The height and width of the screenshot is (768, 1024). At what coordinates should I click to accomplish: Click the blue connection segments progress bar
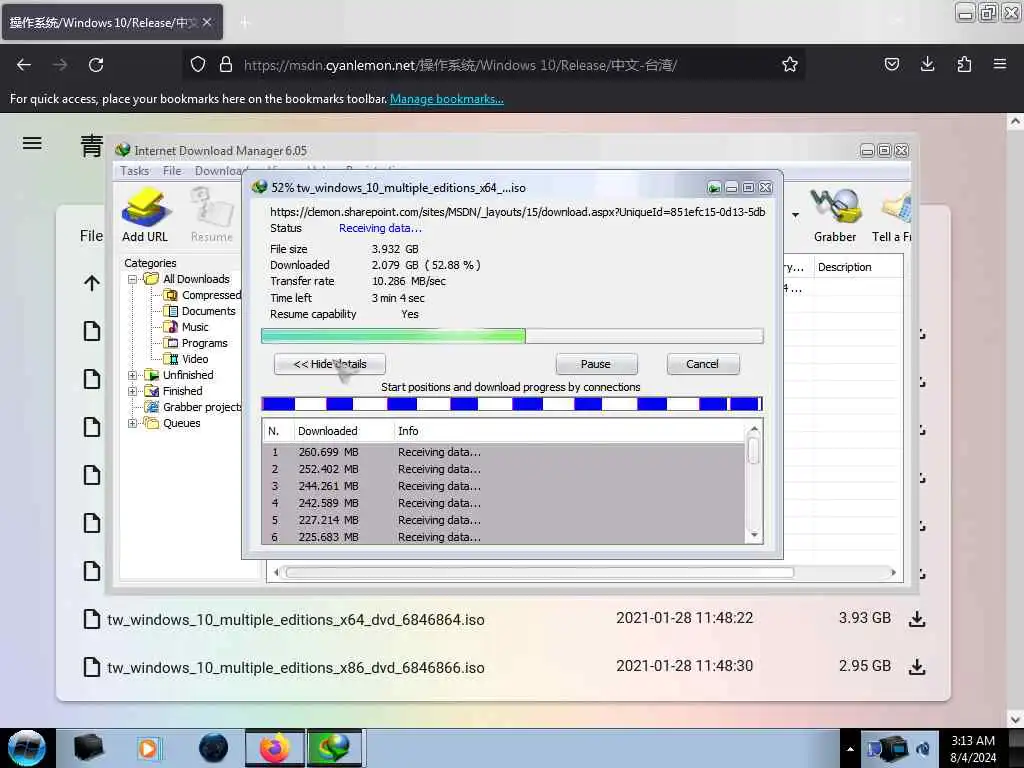pos(512,404)
